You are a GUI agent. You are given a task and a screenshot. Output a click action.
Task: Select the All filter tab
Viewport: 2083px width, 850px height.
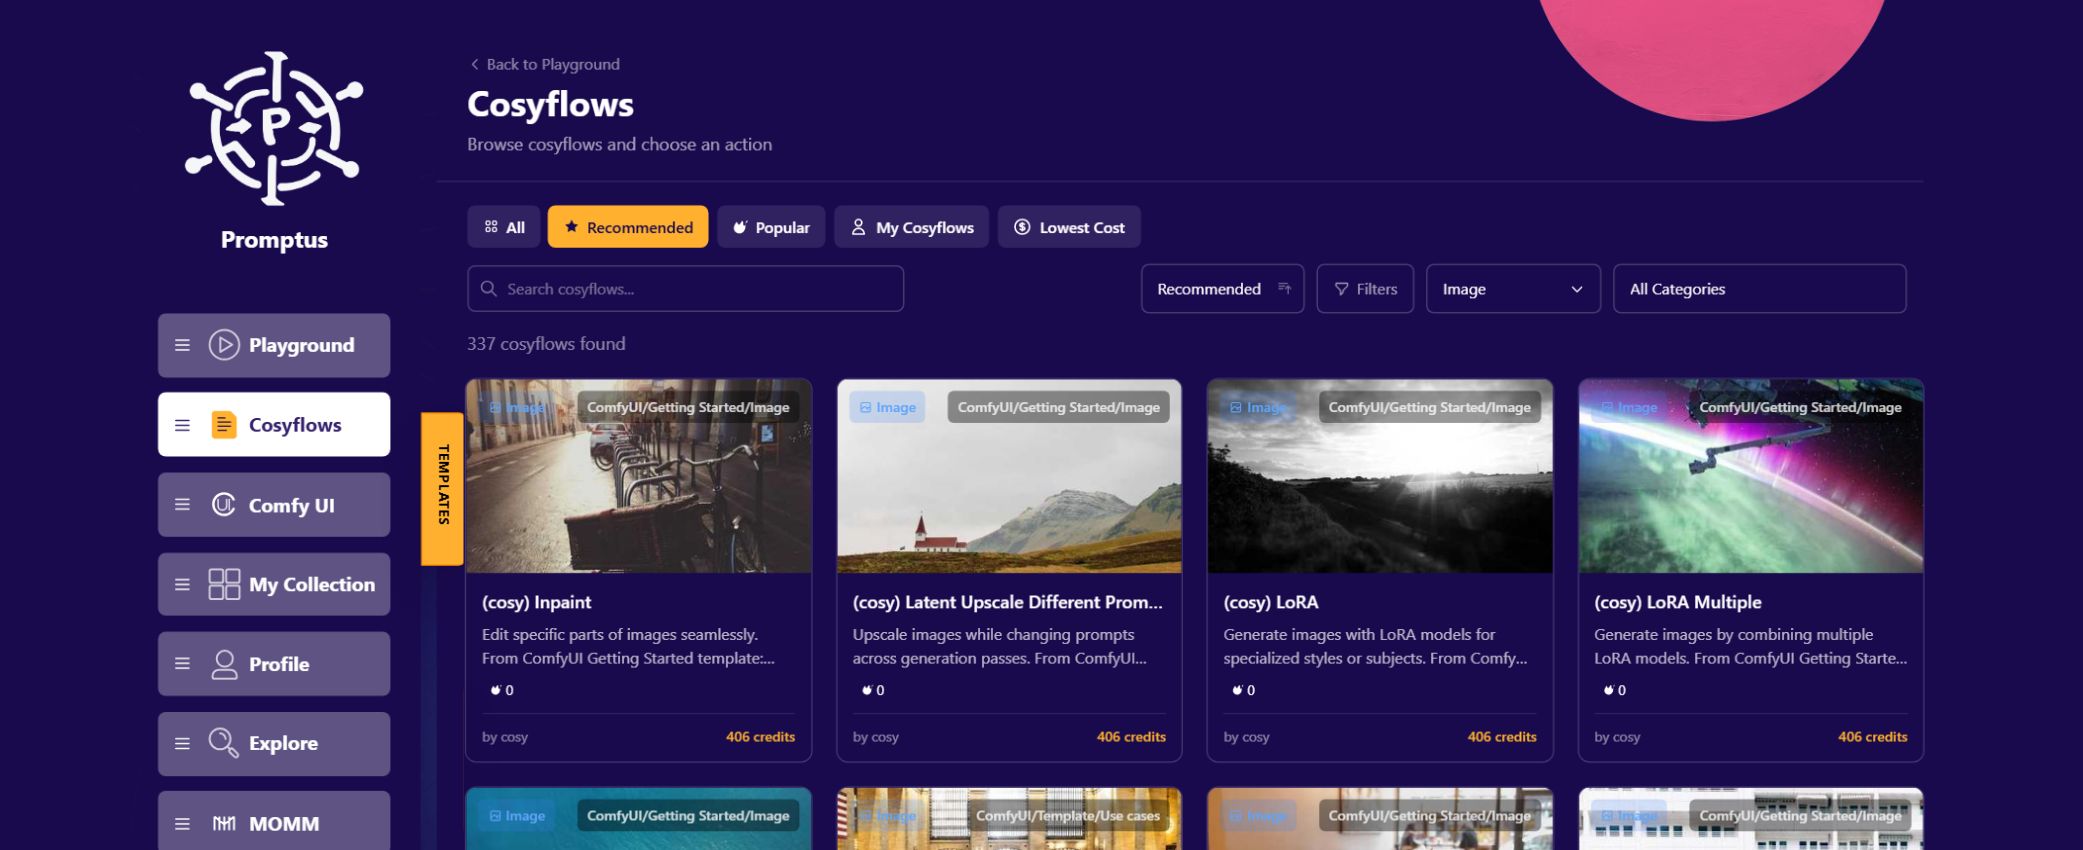click(x=504, y=227)
